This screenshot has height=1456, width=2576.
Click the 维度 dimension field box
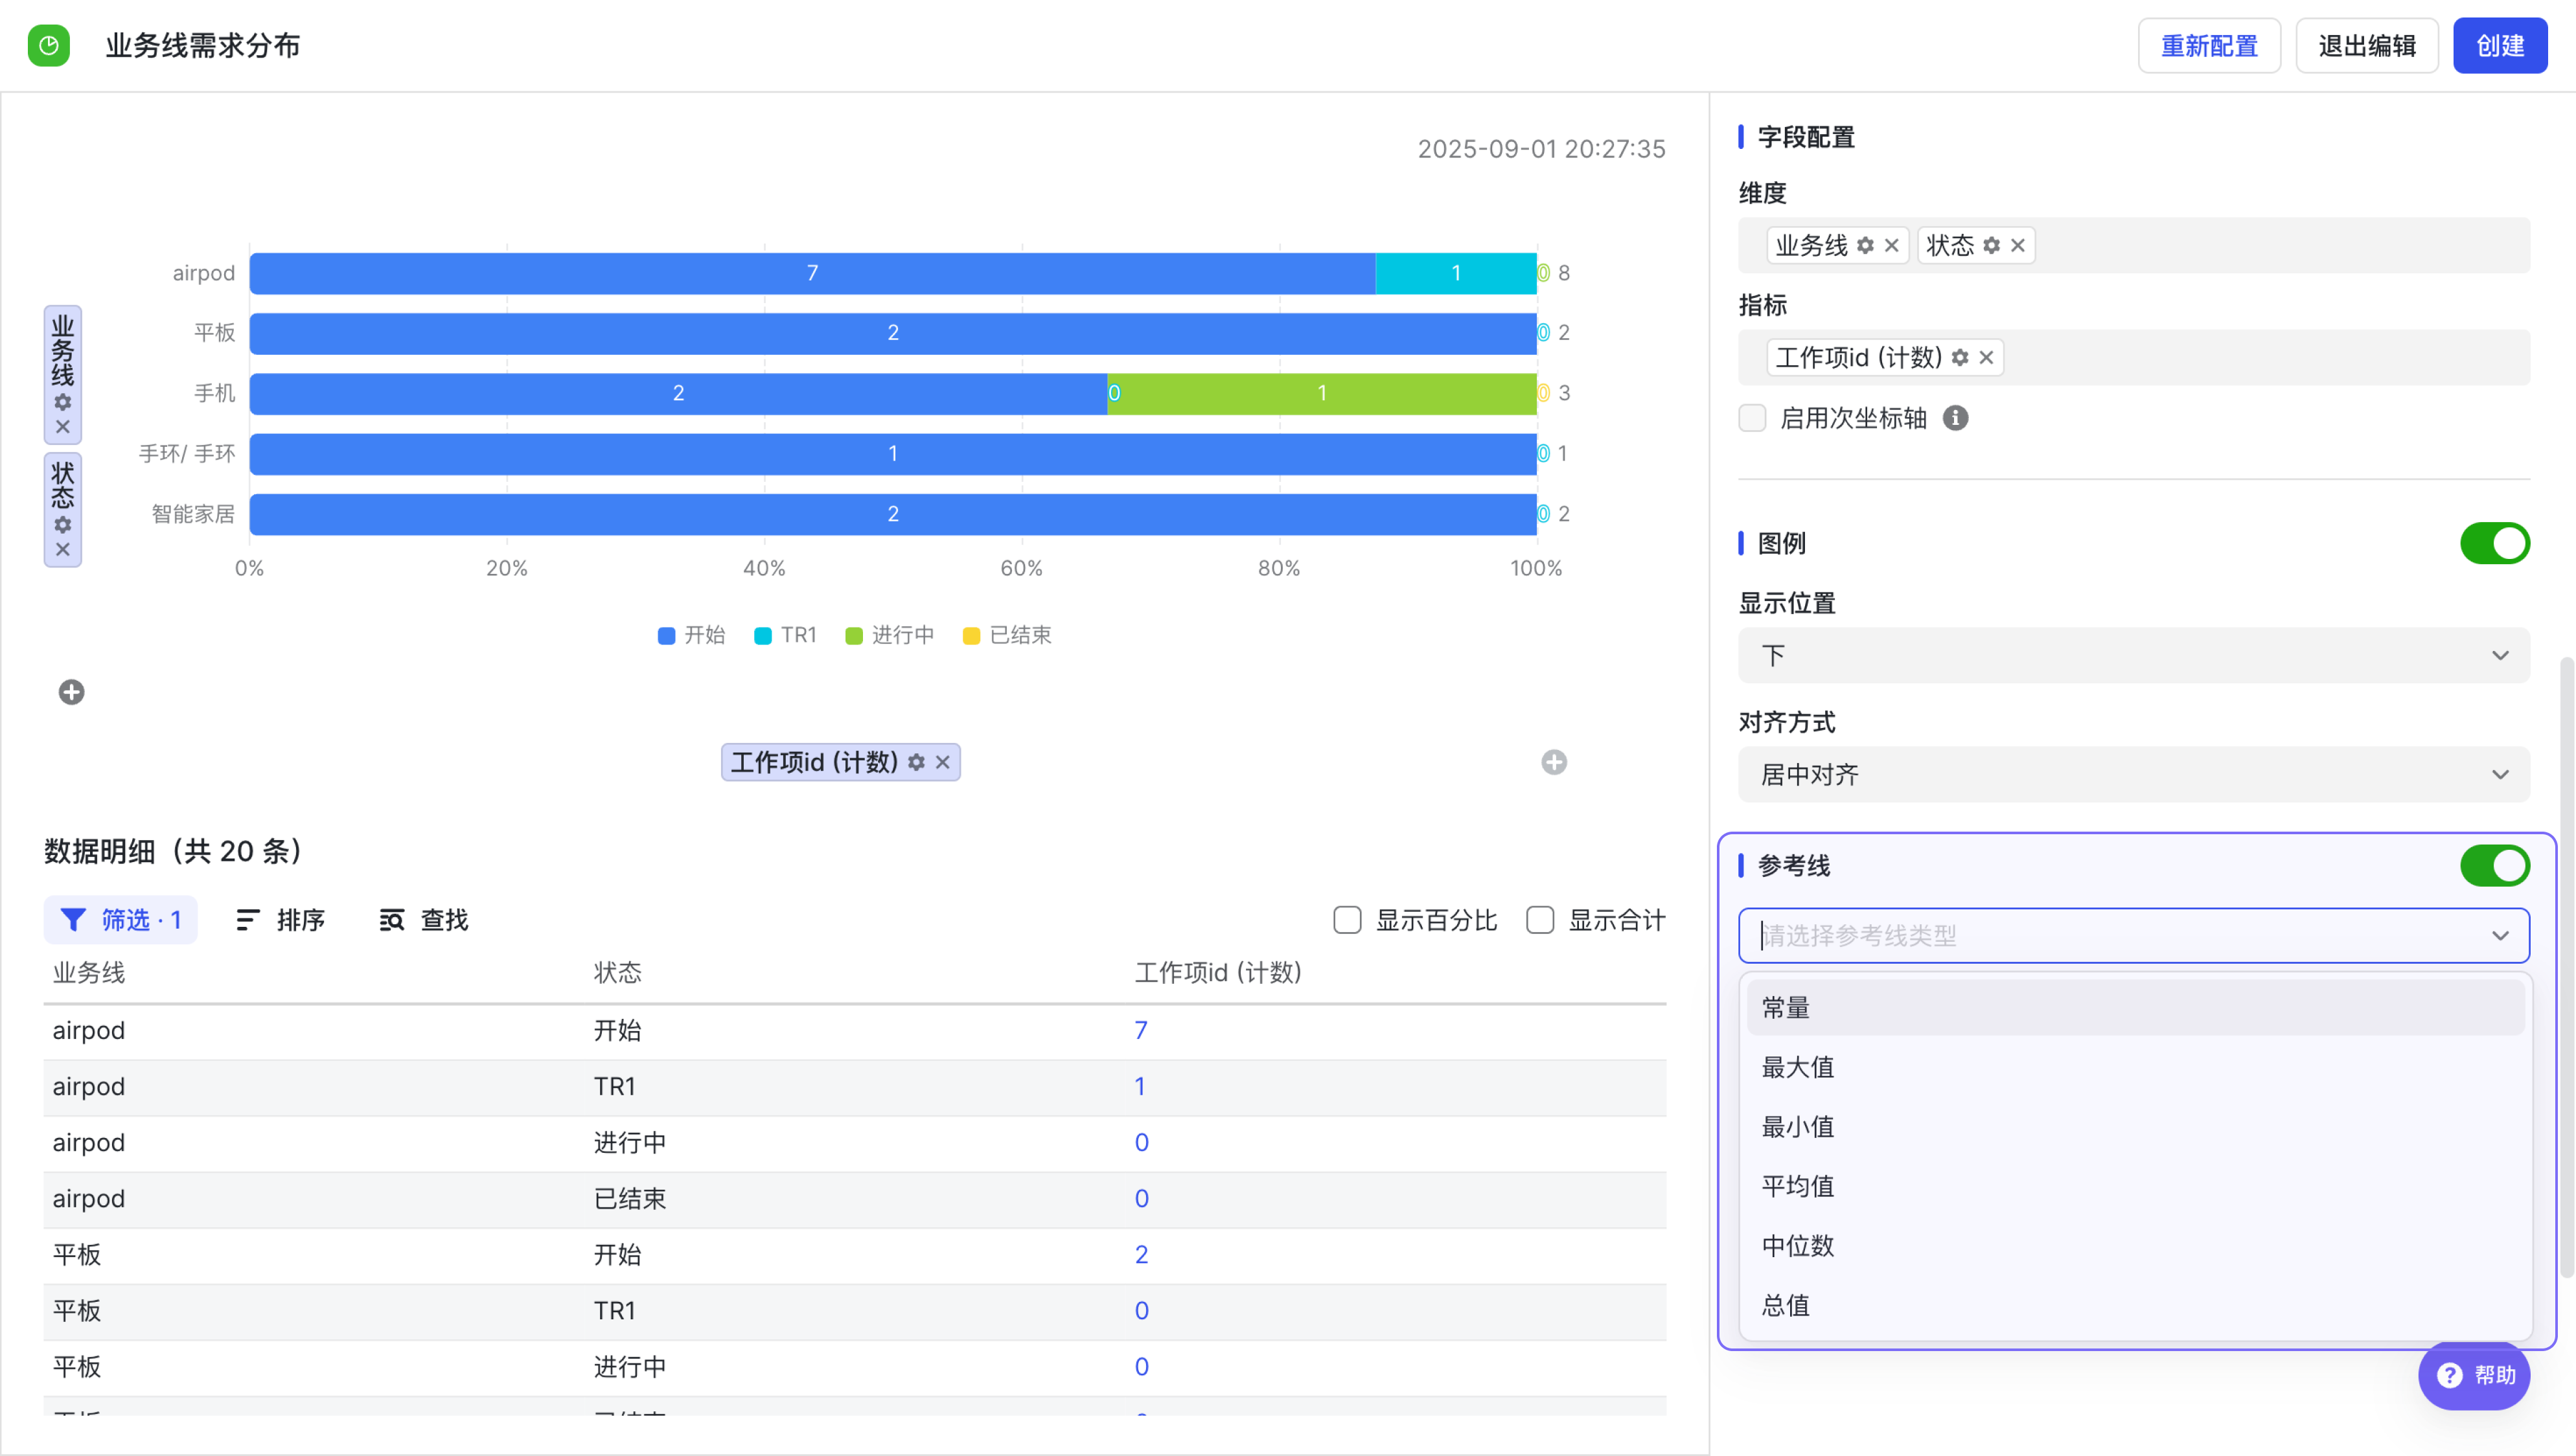click(2134, 245)
